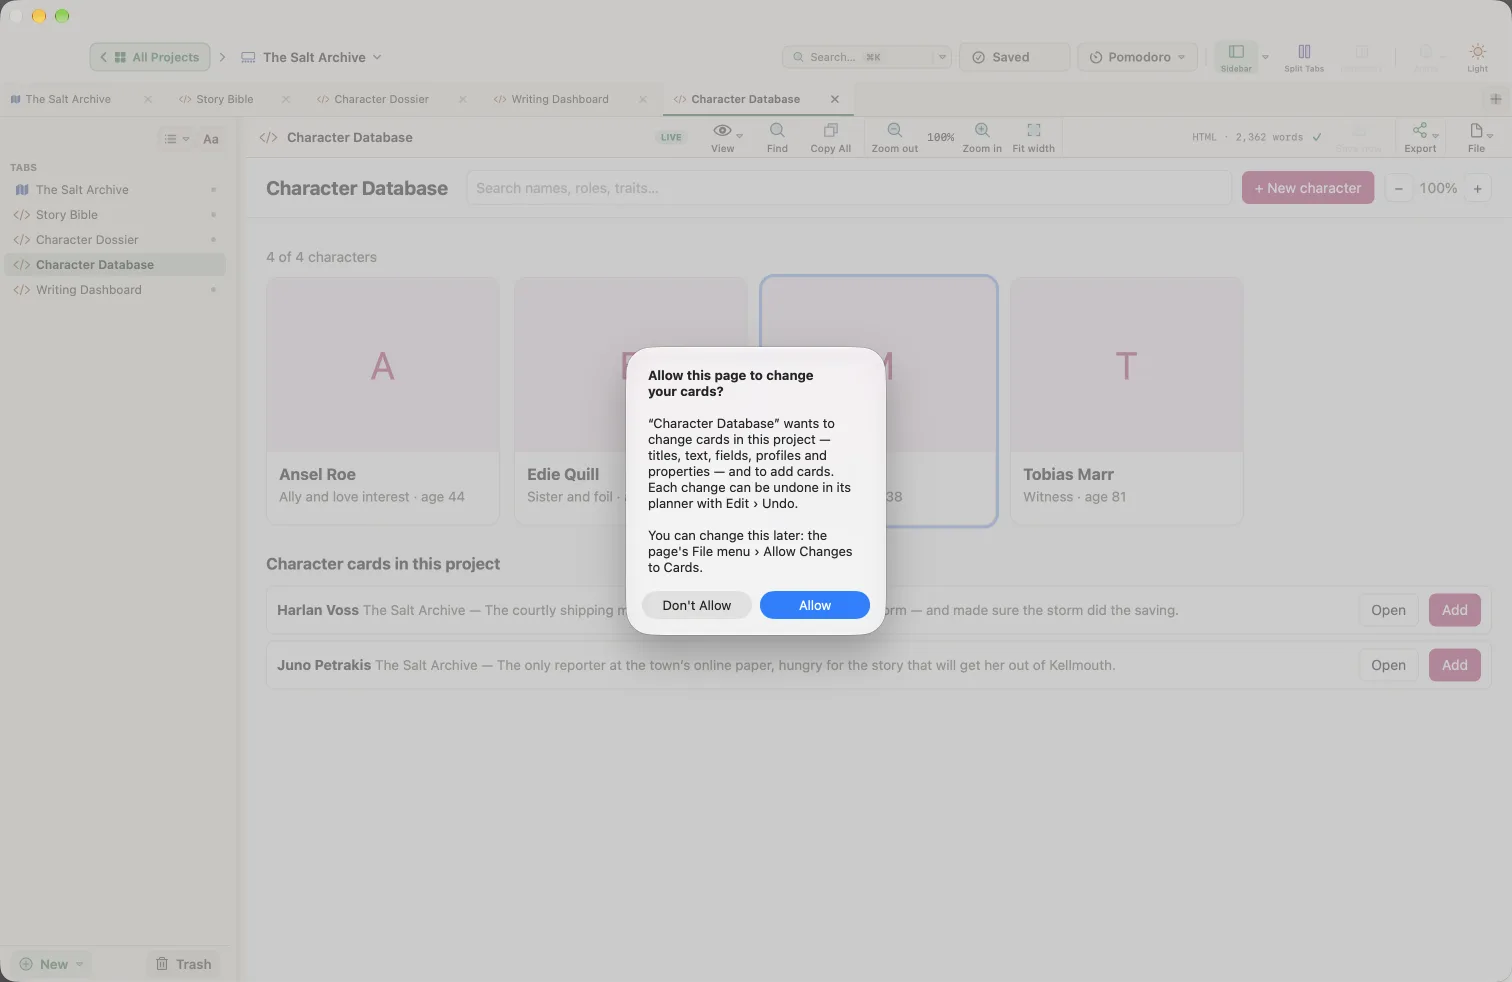The width and height of the screenshot is (1512, 982).
Task: Add Juno Petrakis to the database
Action: point(1455,665)
